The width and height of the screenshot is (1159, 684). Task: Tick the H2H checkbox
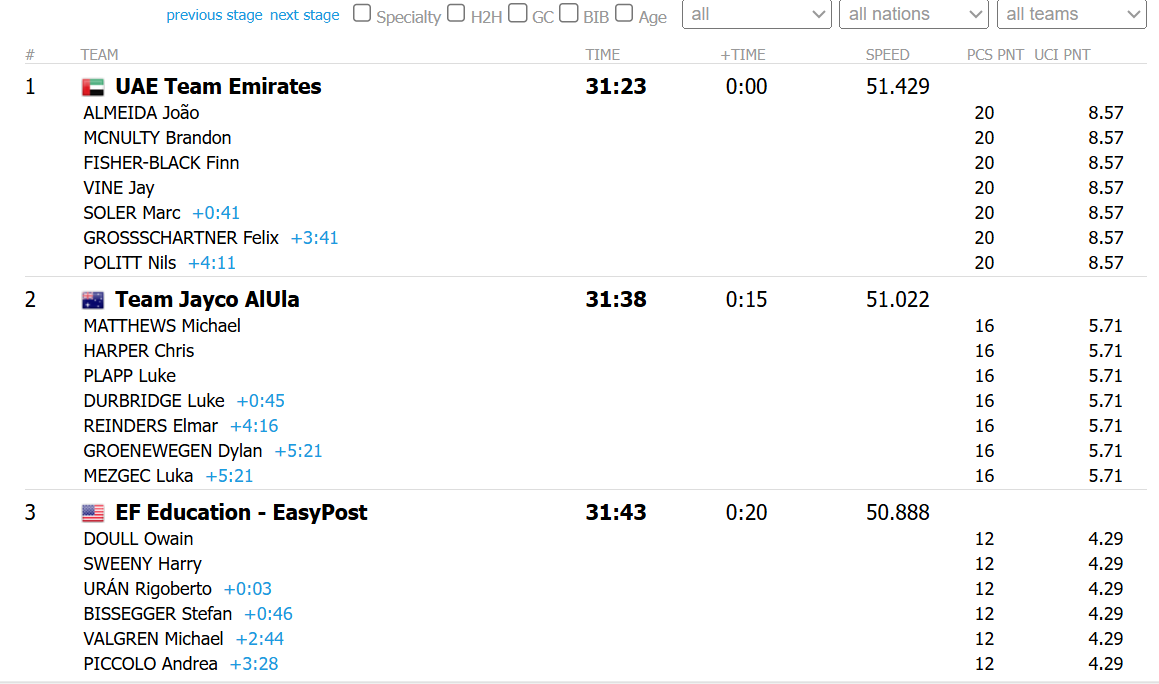point(456,13)
